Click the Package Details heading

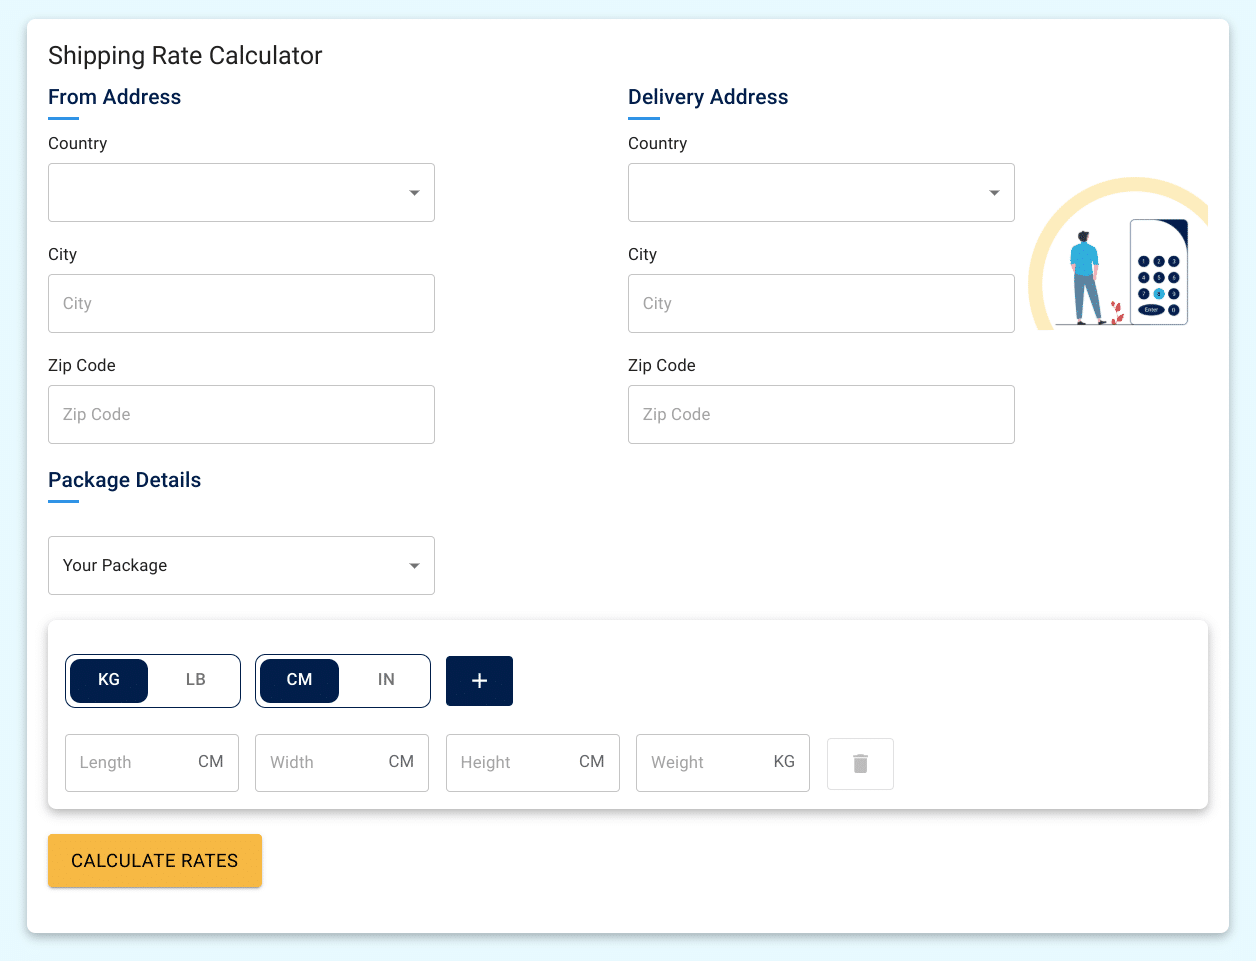point(124,480)
